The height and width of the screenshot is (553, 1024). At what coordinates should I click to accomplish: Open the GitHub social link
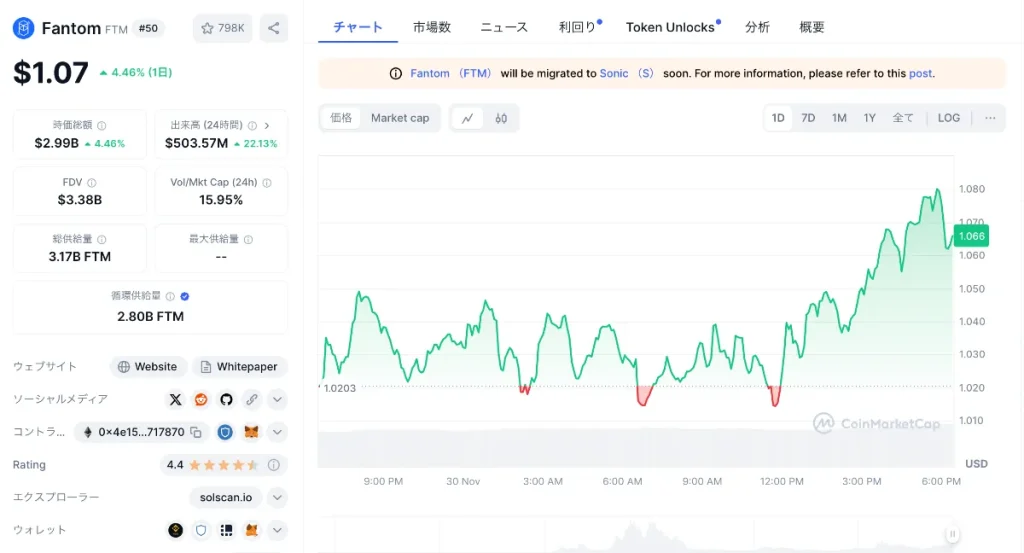pos(226,400)
